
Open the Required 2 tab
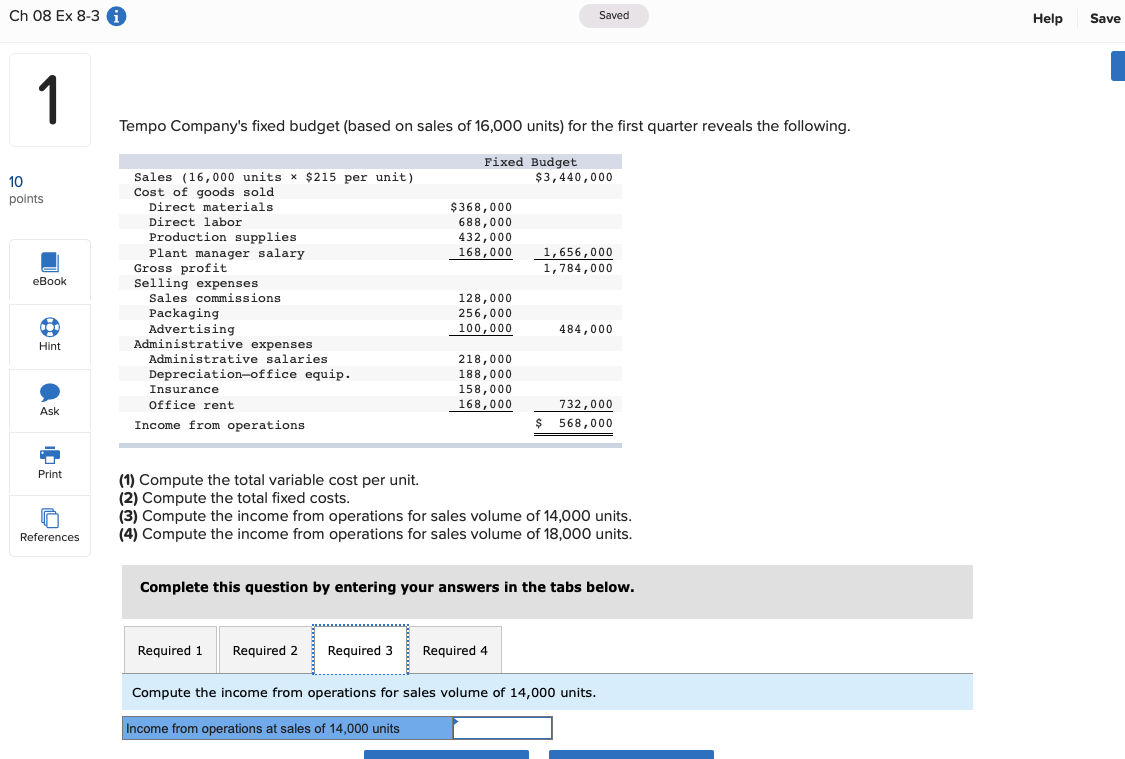click(x=265, y=650)
